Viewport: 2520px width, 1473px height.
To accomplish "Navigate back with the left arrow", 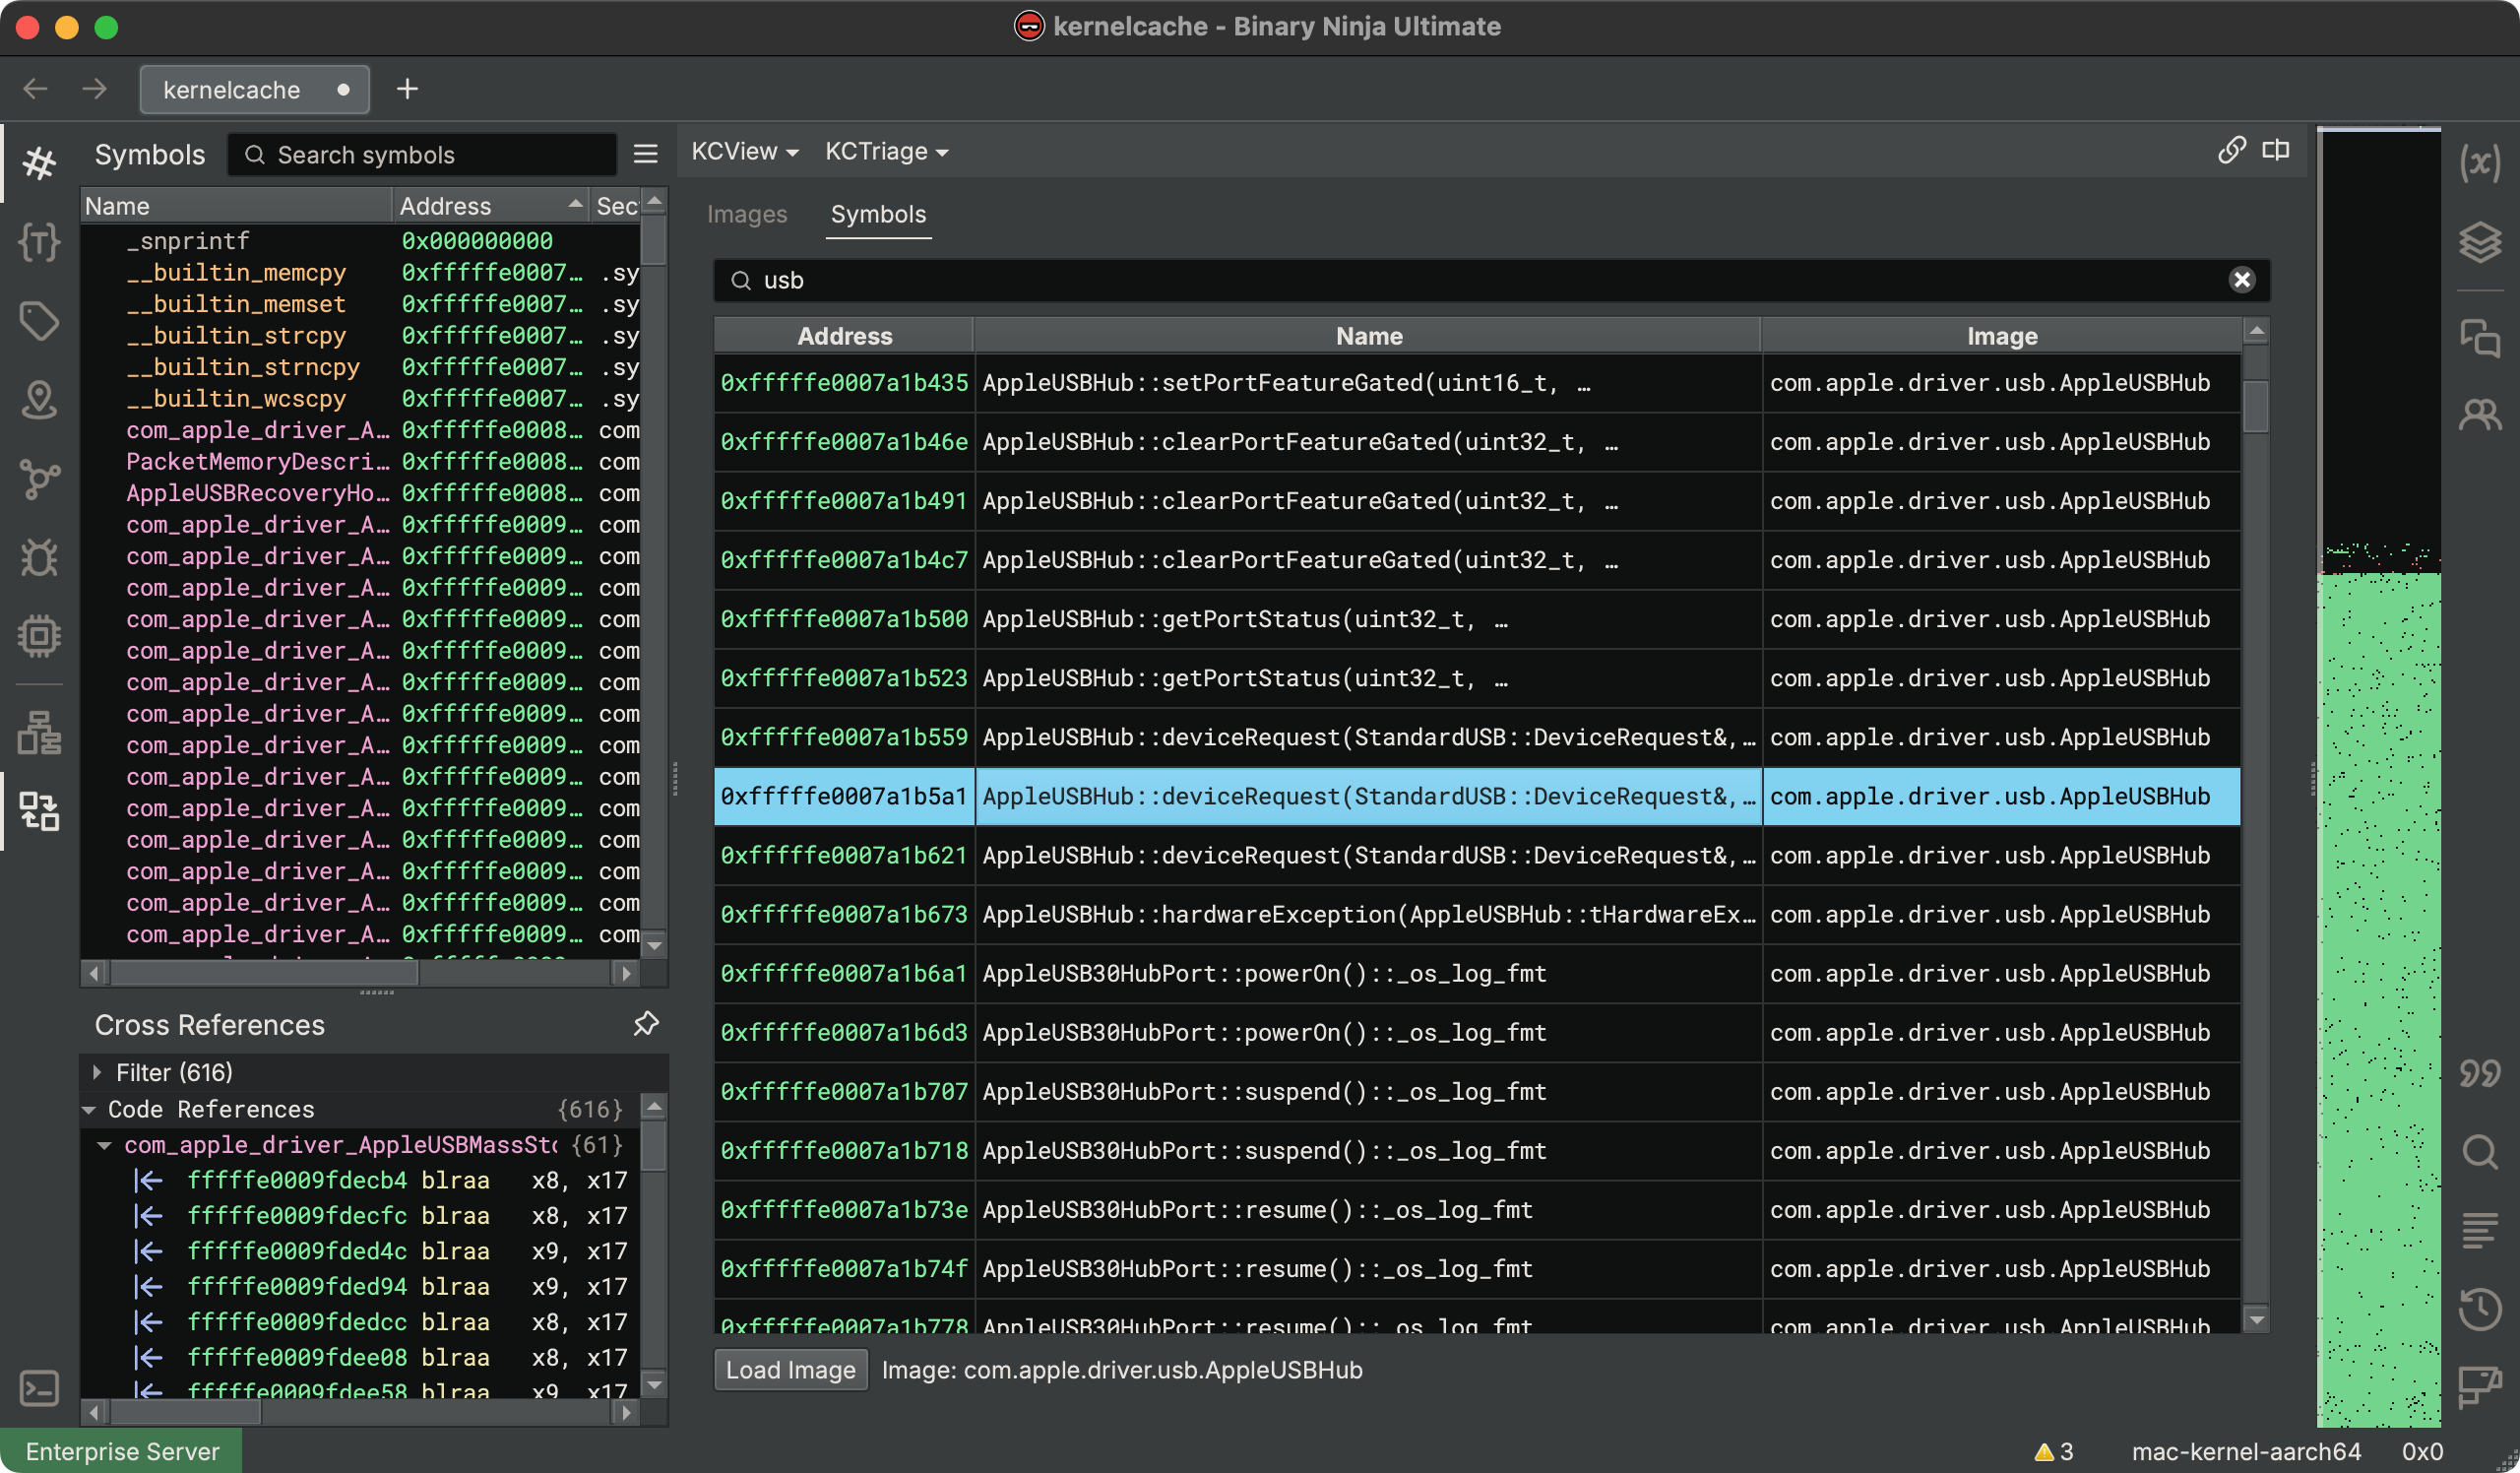I will pyautogui.click(x=36, y=89).
